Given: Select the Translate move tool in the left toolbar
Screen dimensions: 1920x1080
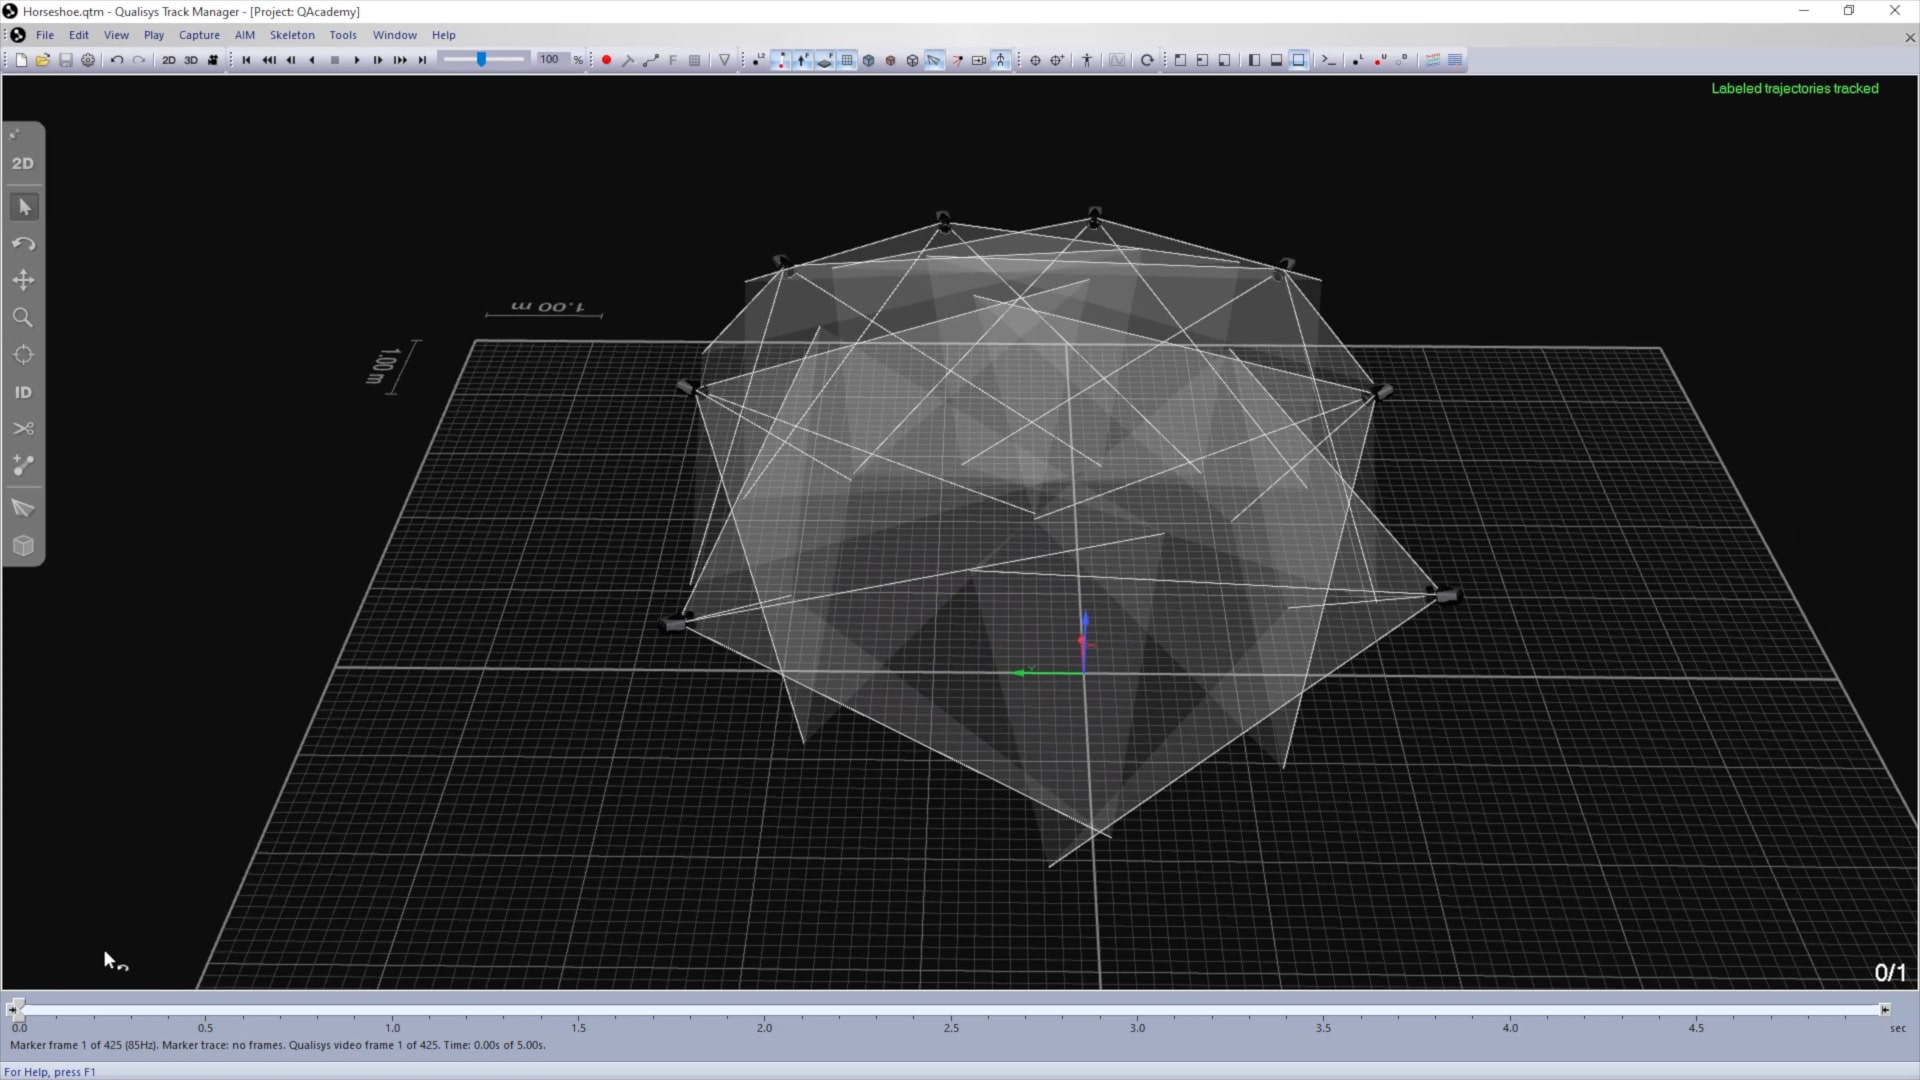Looking at the screenshot, I should click(x=23, y=281).
